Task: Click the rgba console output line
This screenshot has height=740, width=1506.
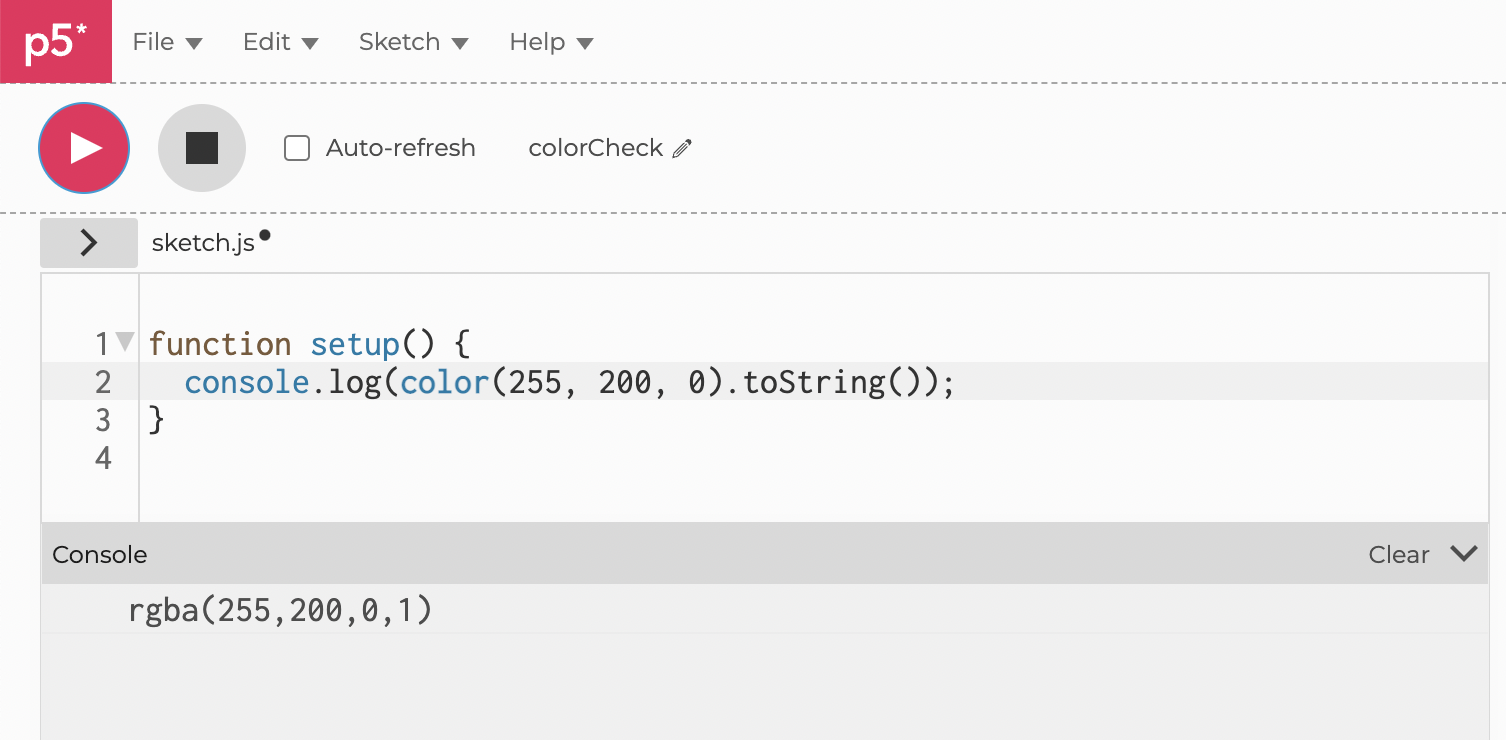Action: (x=280, y=610)
